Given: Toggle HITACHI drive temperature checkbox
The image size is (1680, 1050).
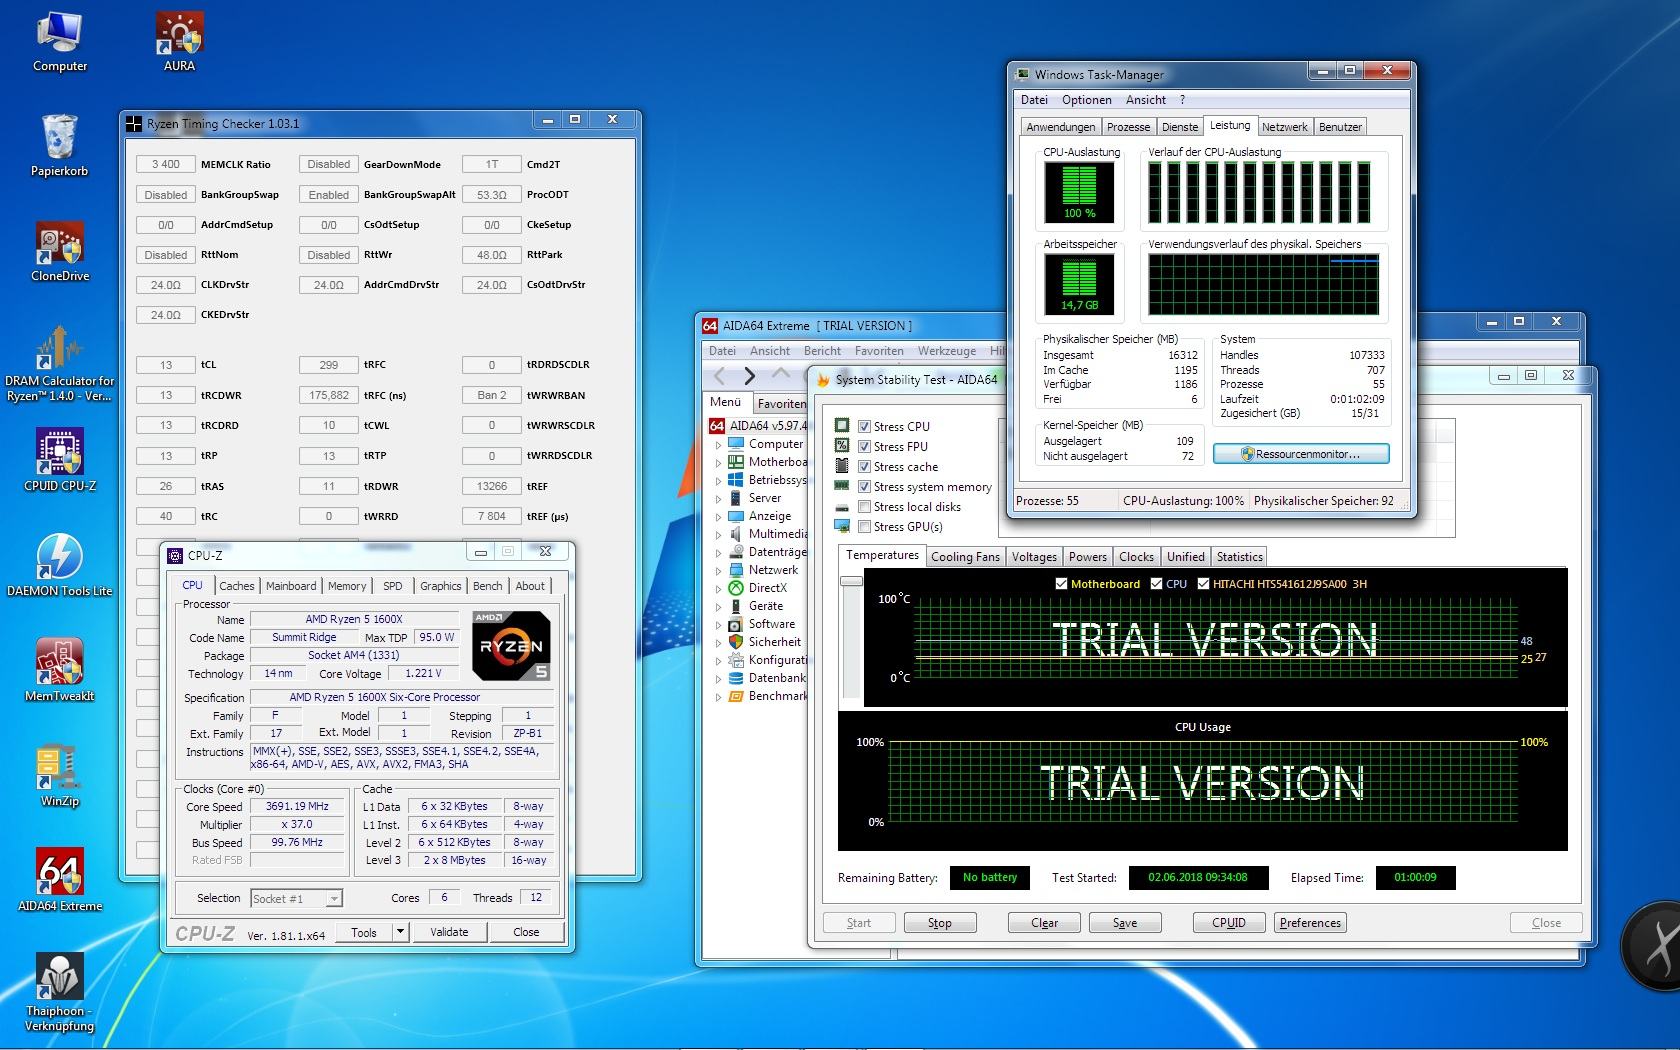Looking at the screenshot, I should tap(1204, 584).
